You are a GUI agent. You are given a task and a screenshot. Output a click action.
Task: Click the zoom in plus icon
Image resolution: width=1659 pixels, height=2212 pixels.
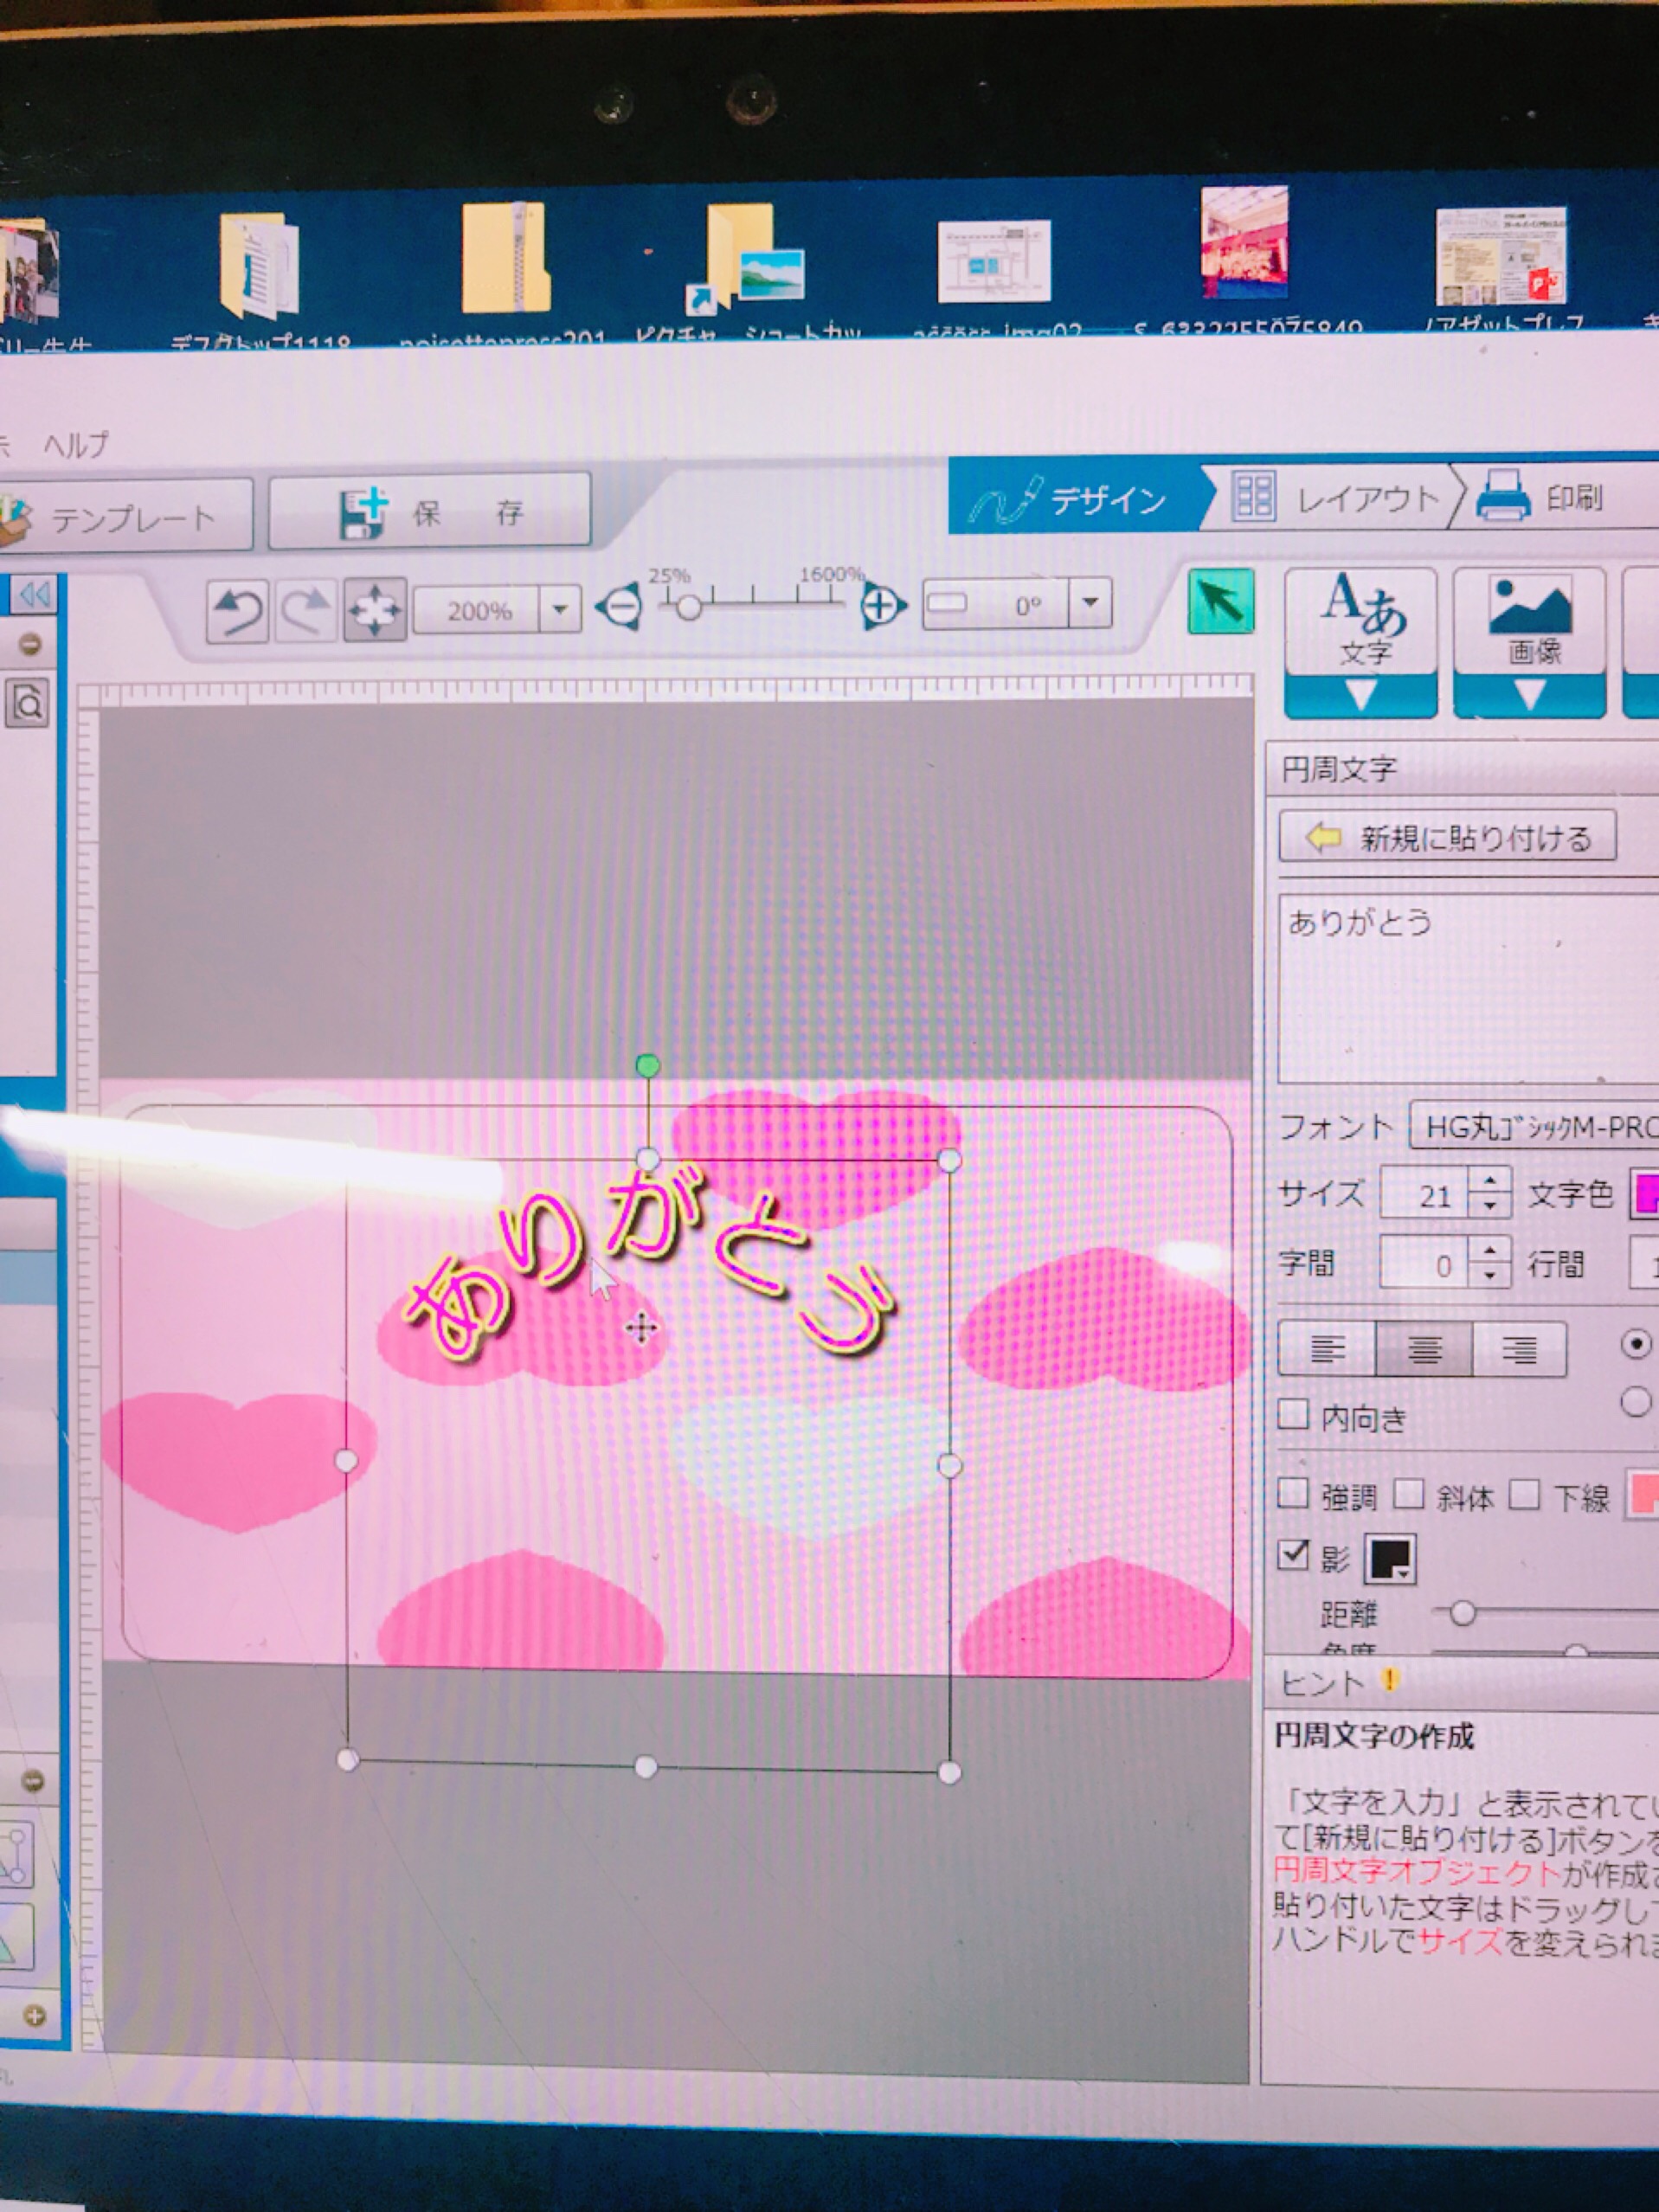click(x=881, y=604)
